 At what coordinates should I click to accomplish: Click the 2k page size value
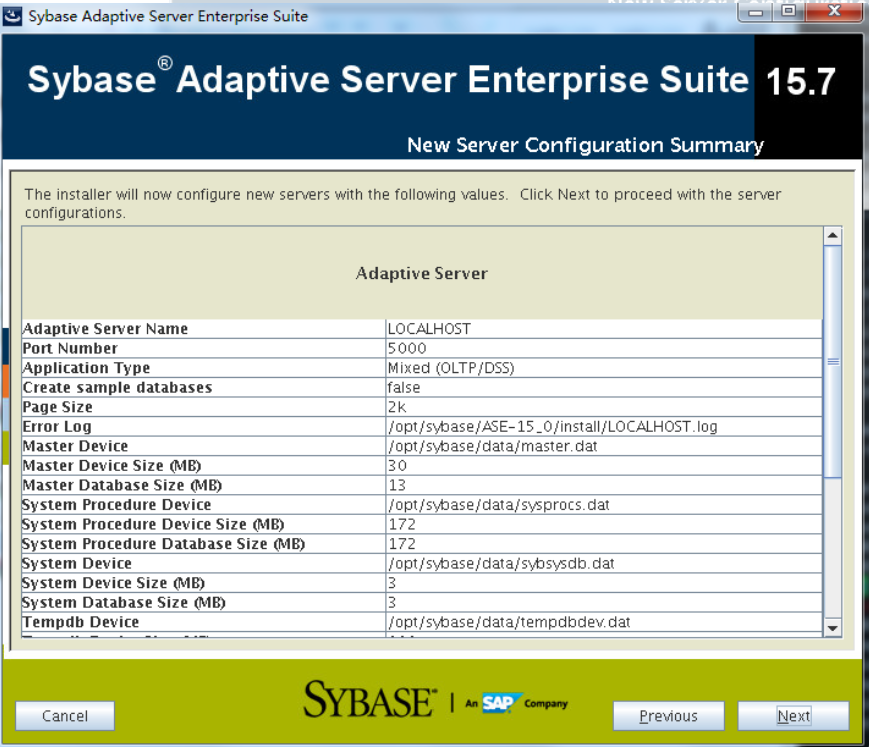tap(397, 407)
